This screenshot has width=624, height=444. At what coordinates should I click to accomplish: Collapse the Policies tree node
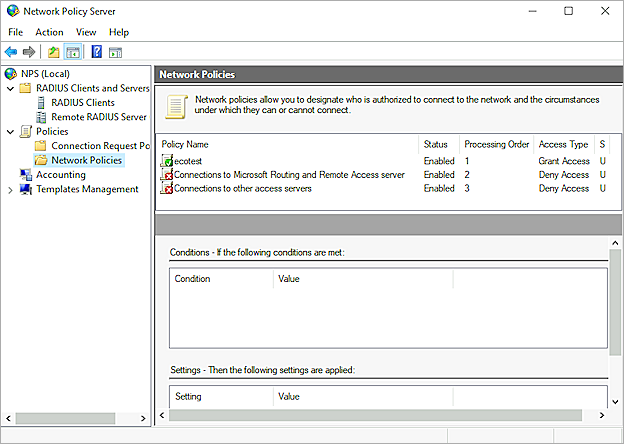pyautogui.click(x=11, y=131)
